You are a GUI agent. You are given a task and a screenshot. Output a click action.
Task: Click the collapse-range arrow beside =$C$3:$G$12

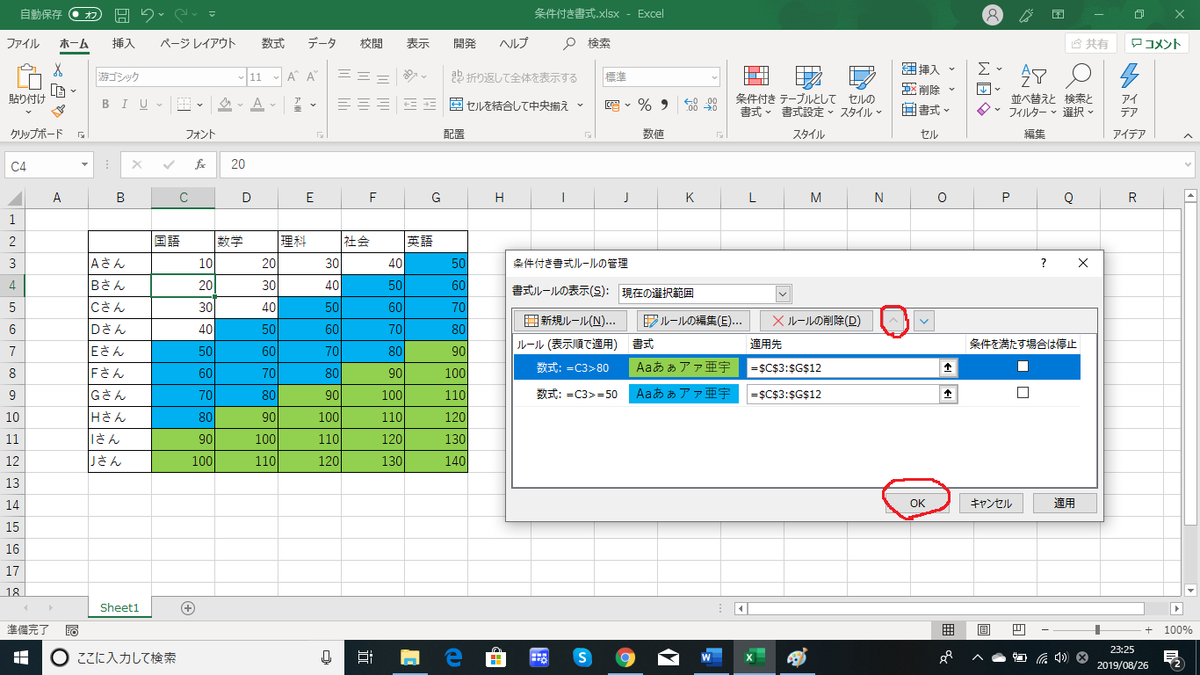(x=949, y=367)
